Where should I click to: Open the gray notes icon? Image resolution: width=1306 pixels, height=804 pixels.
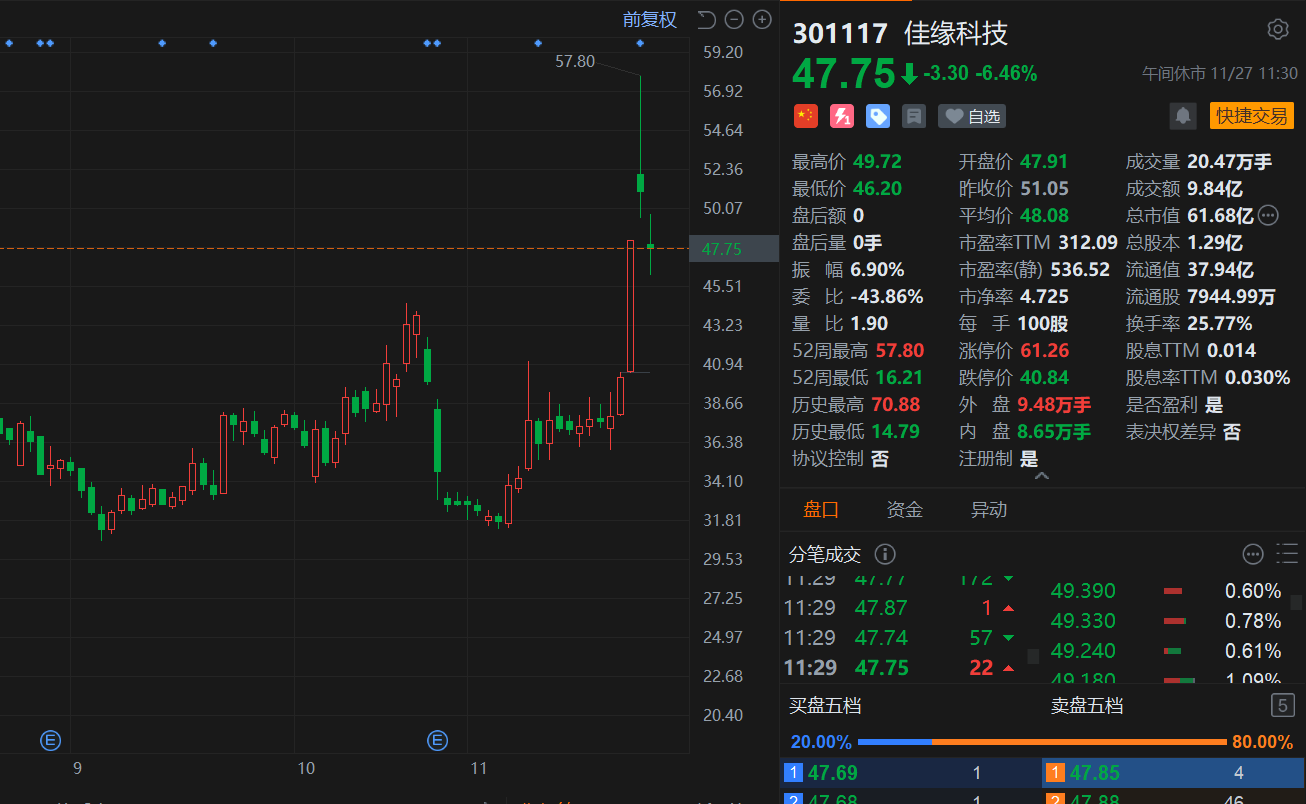[913, 116]
